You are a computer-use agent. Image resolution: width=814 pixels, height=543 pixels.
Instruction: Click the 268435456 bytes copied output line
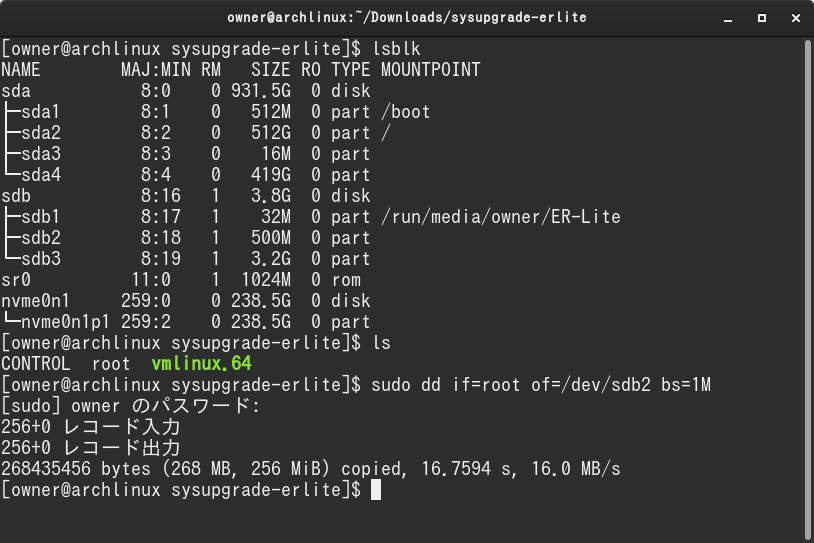310,469
